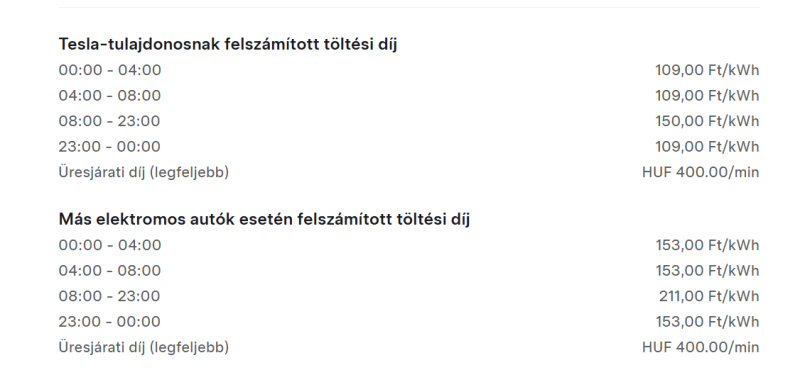This screenshot has width=800, height=382.
Task: Click the last Üresjárati díj (legfeljebb) label
Action: coord(144,347)
